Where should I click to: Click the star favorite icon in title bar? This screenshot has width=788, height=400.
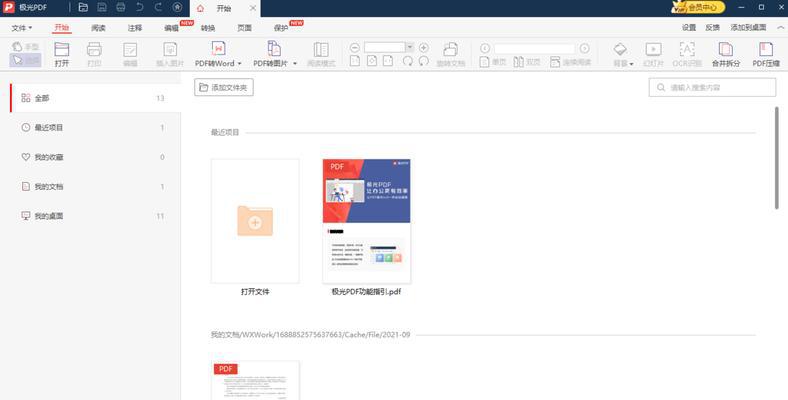tap(177, 8)
